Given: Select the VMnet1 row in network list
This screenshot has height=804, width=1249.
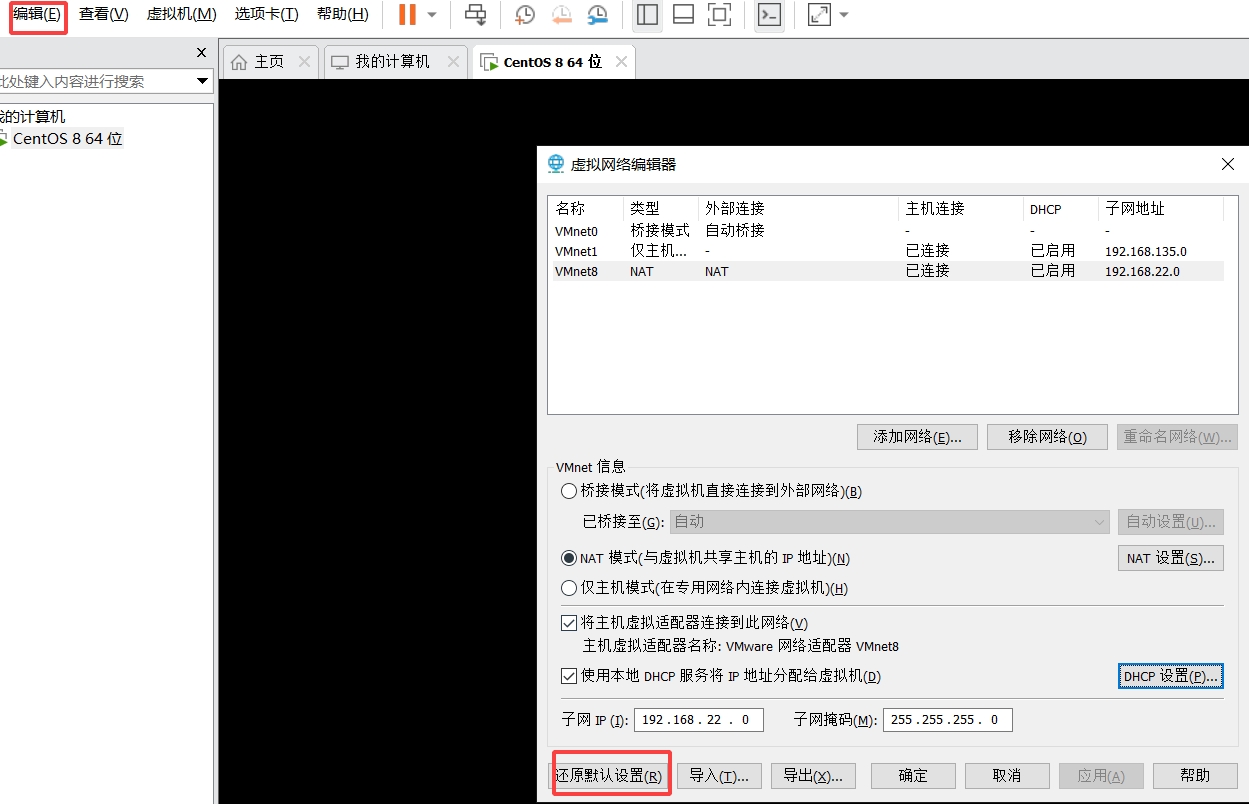Looking at the screenshot, I should pyautogui.click(x=886, y=251).
